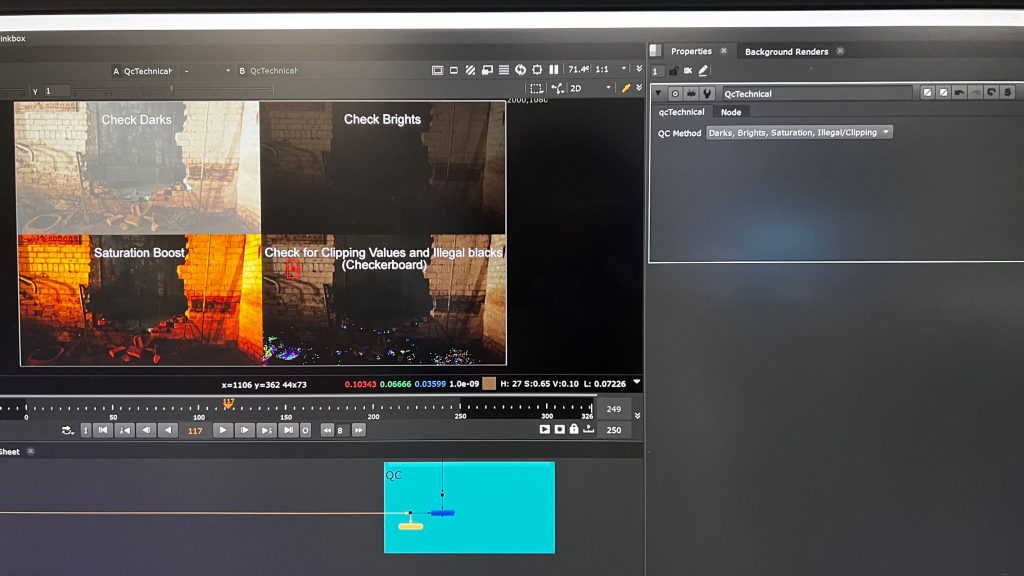Toggle the properties bin lock icon
Screen dimensions: 1024x576
673,71
